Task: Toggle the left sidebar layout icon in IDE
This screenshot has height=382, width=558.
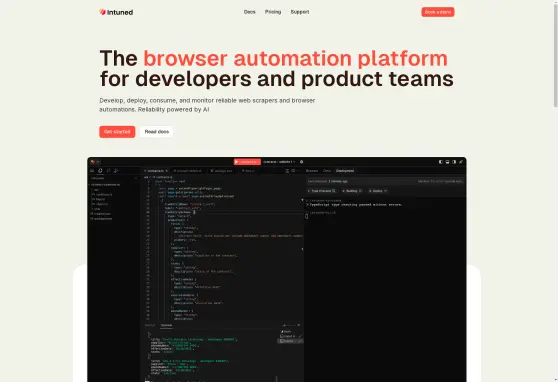Action: (x=441, y=162)
